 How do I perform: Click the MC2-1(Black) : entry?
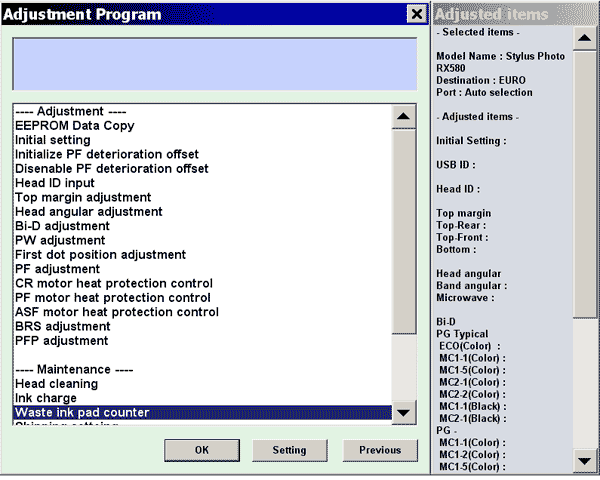(473, 419)
